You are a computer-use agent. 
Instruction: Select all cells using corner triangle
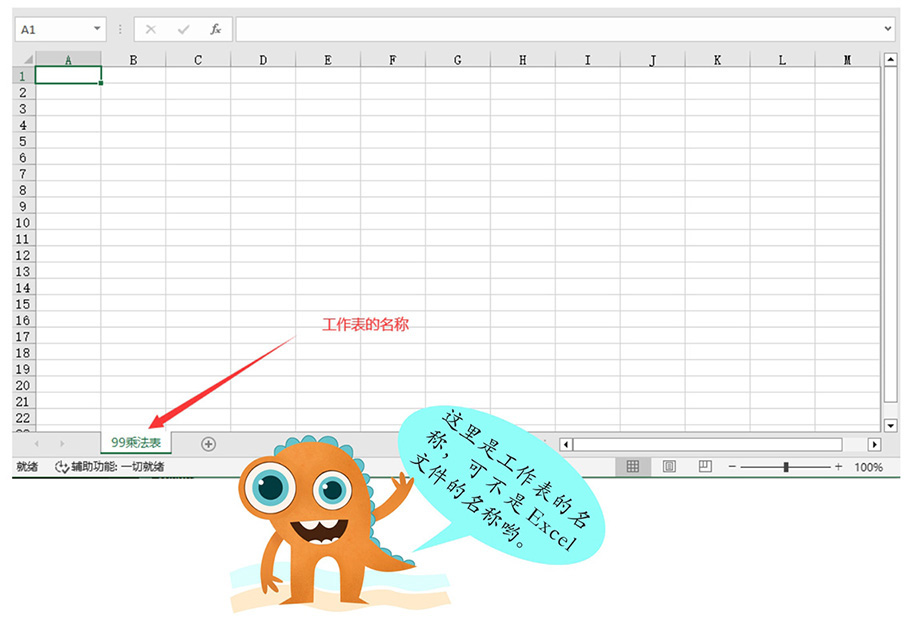pos(28,59)
